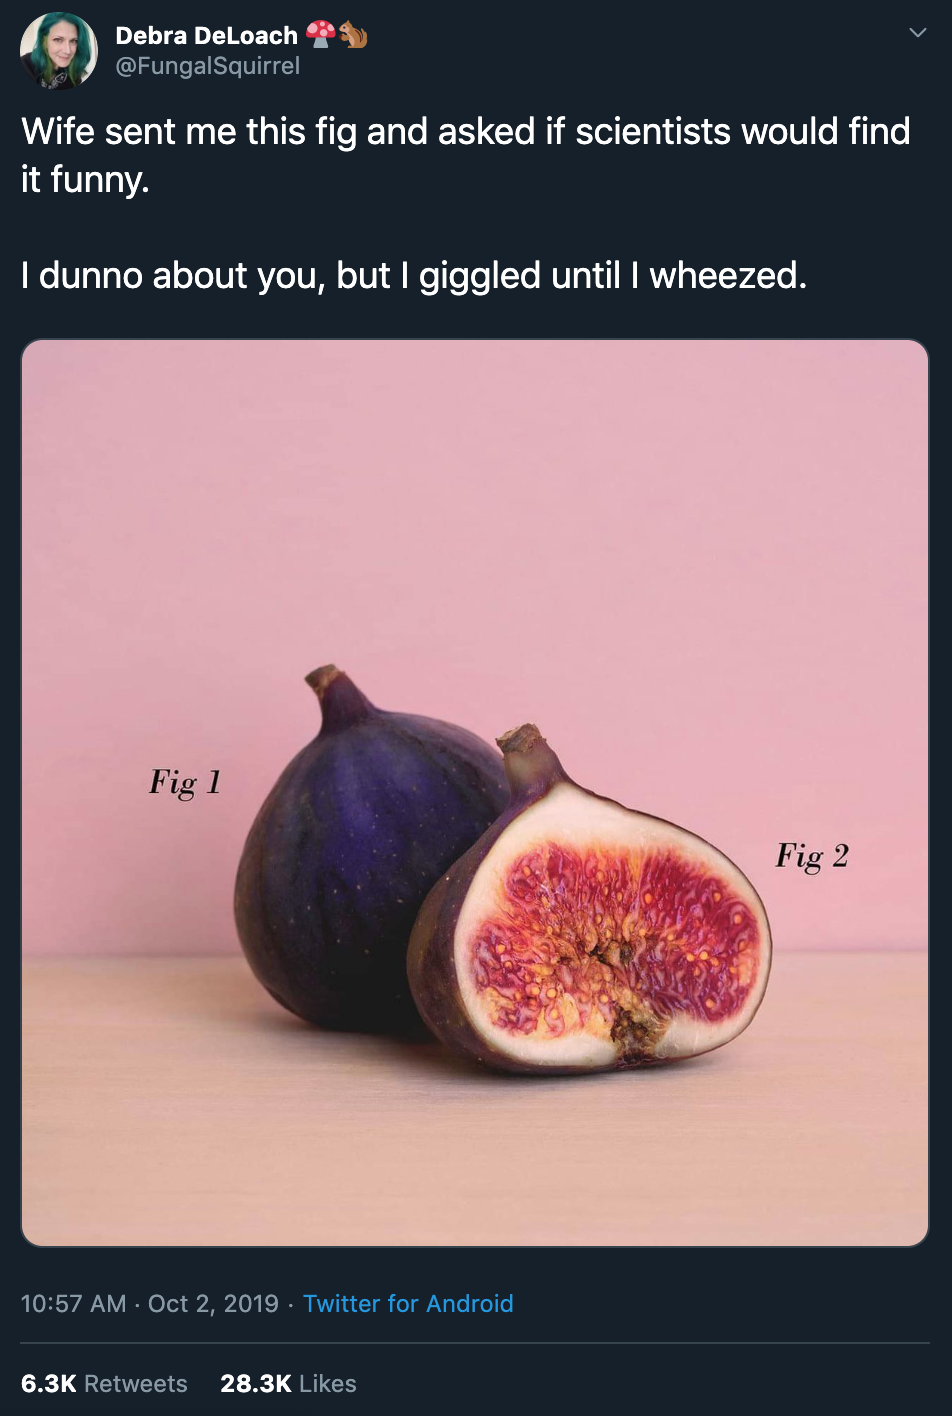Open Debra DeLoach's profile picture
The height and width of the screenshot is (1416, 952).
click(59, 50)
